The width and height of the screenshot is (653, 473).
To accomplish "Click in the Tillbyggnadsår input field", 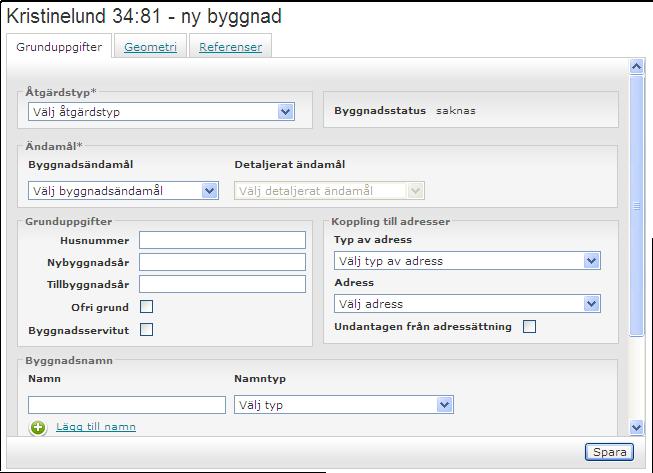I will pos(222,284).
